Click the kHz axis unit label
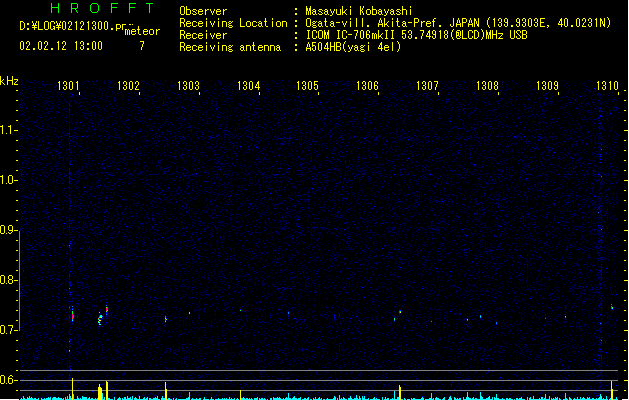Viewport: 629px width, 400px height. point(9,81)
